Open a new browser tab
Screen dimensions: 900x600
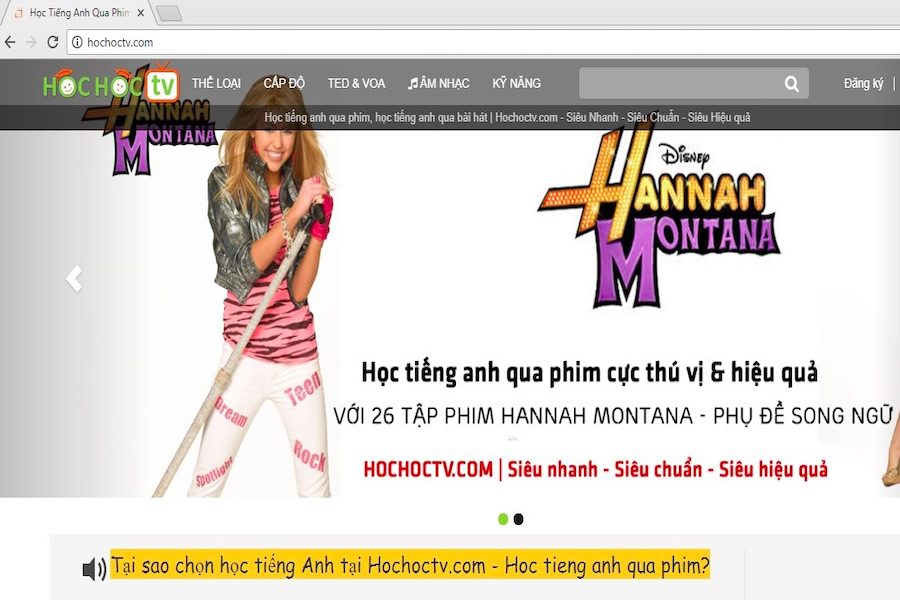(x=169, y=13)
